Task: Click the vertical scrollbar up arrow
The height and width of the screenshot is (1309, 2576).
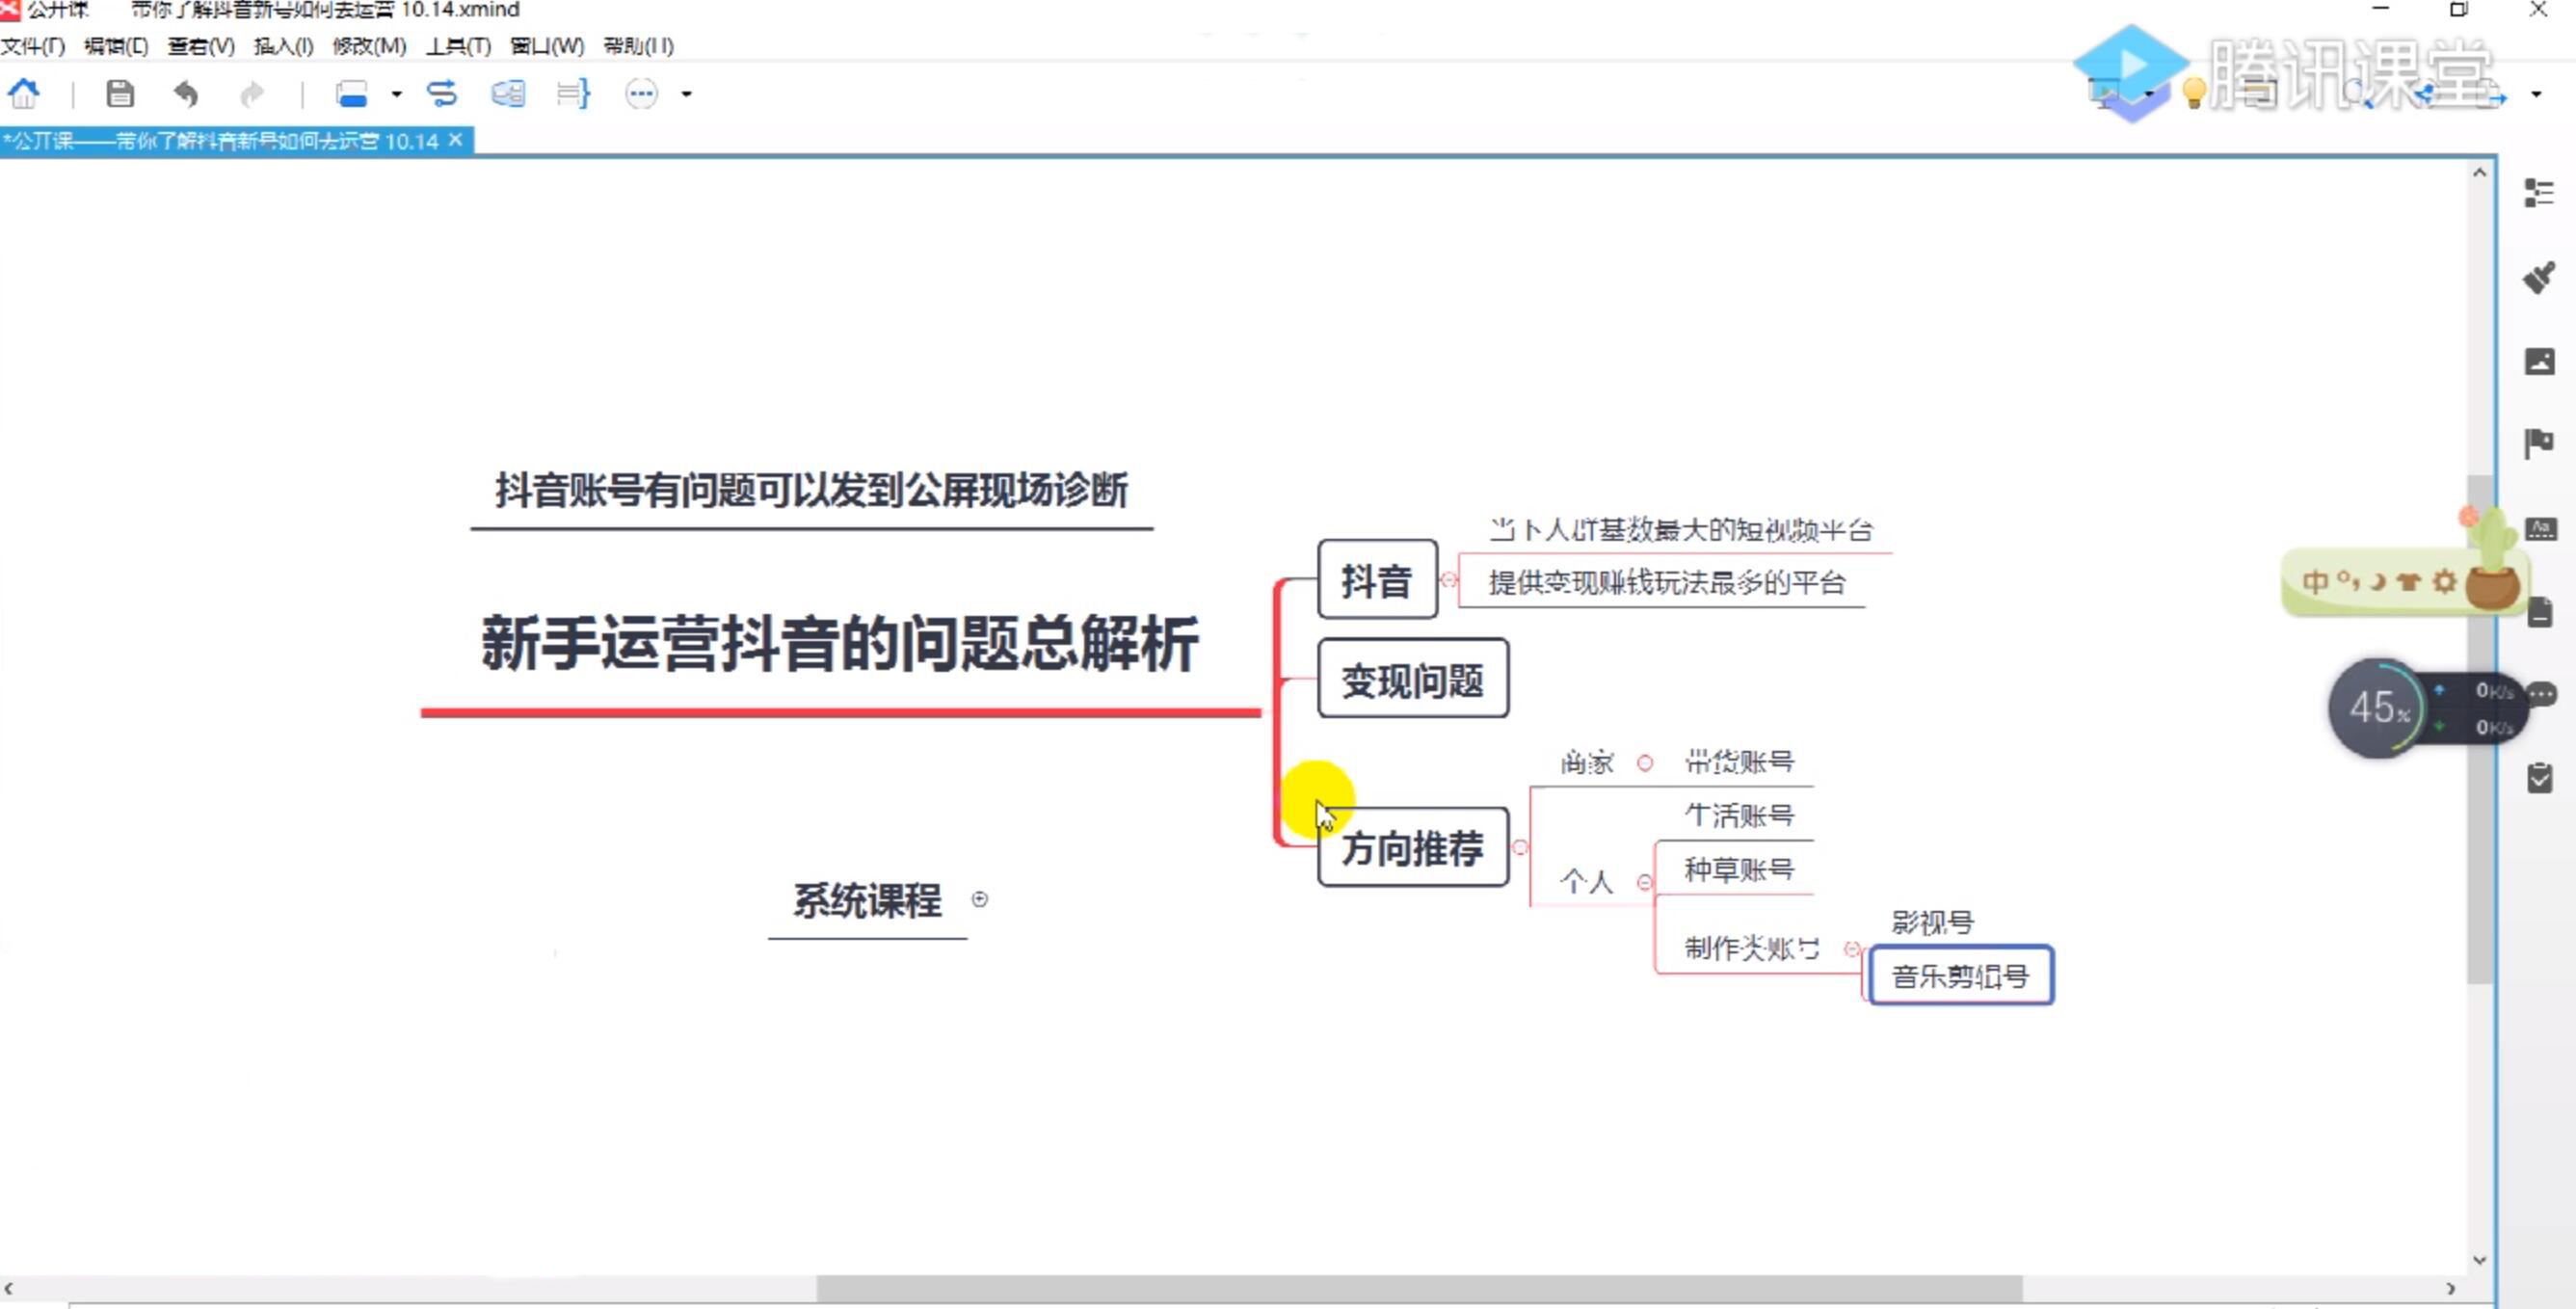Action: (x=2479, y=172)
